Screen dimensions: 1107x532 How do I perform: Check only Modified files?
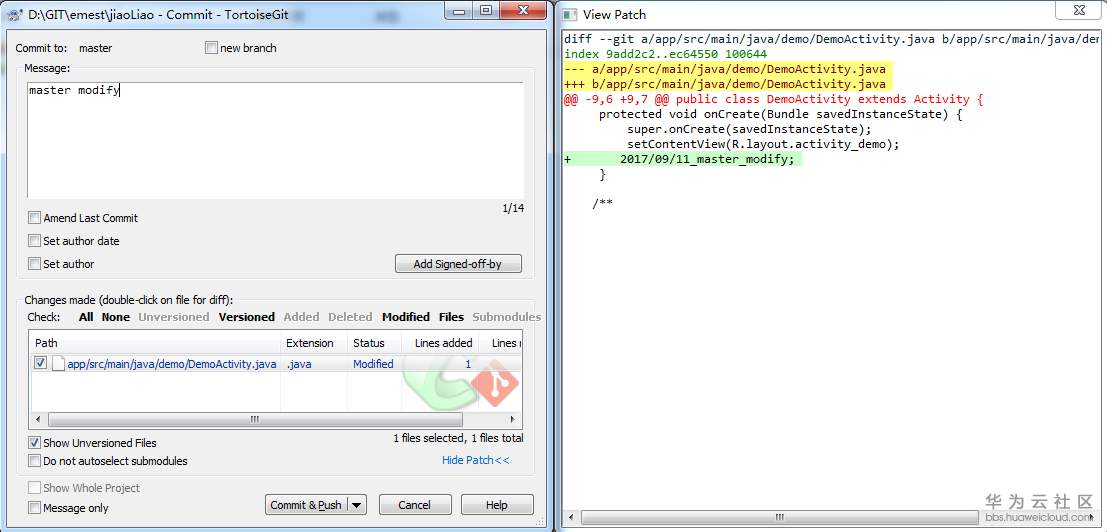(406, 317)
